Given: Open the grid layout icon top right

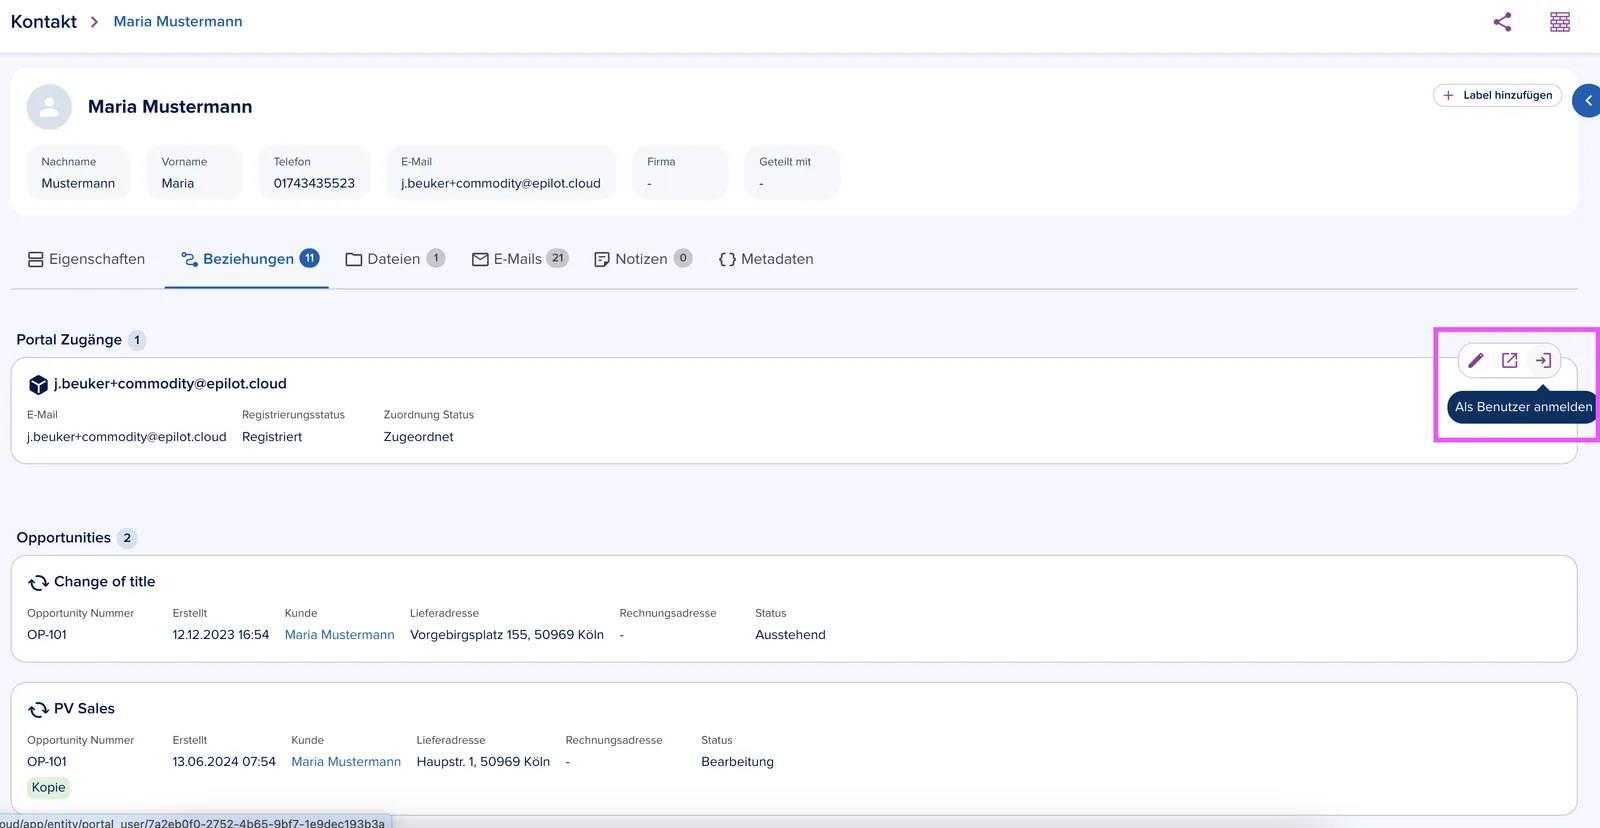Looking at the screenshot, I should (x=1560, y=22).
